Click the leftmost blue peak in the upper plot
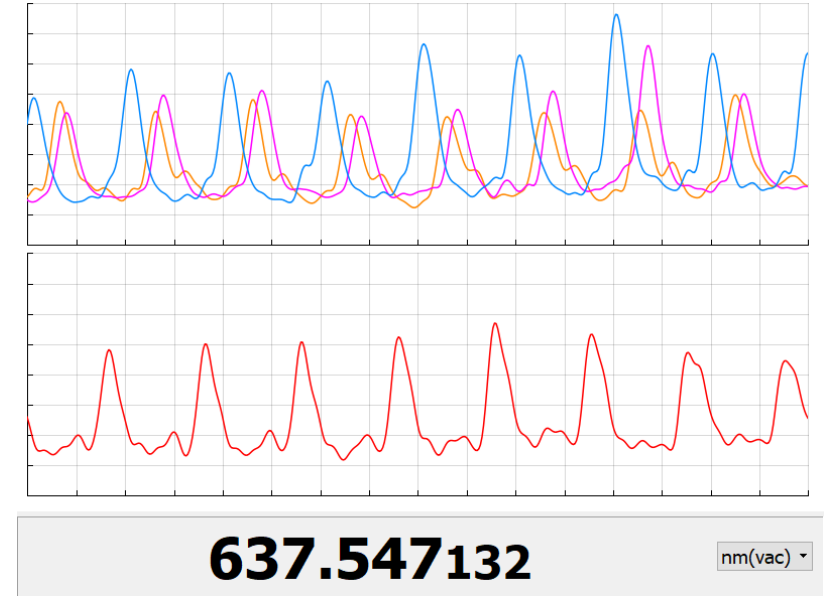 [x=34, y=98]
